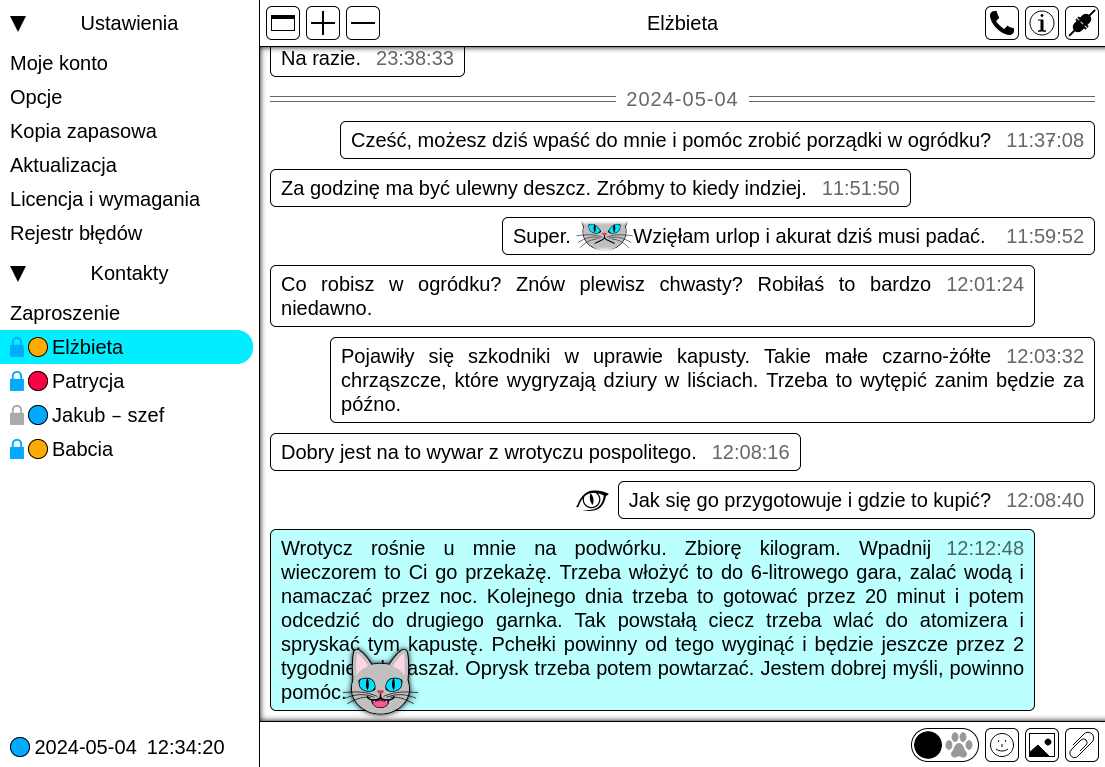This screenshot has height=767, width=1105.
Task: Click the window layout icon in chat toolbar
Action: pyautogui.click(x=283, y=23)
